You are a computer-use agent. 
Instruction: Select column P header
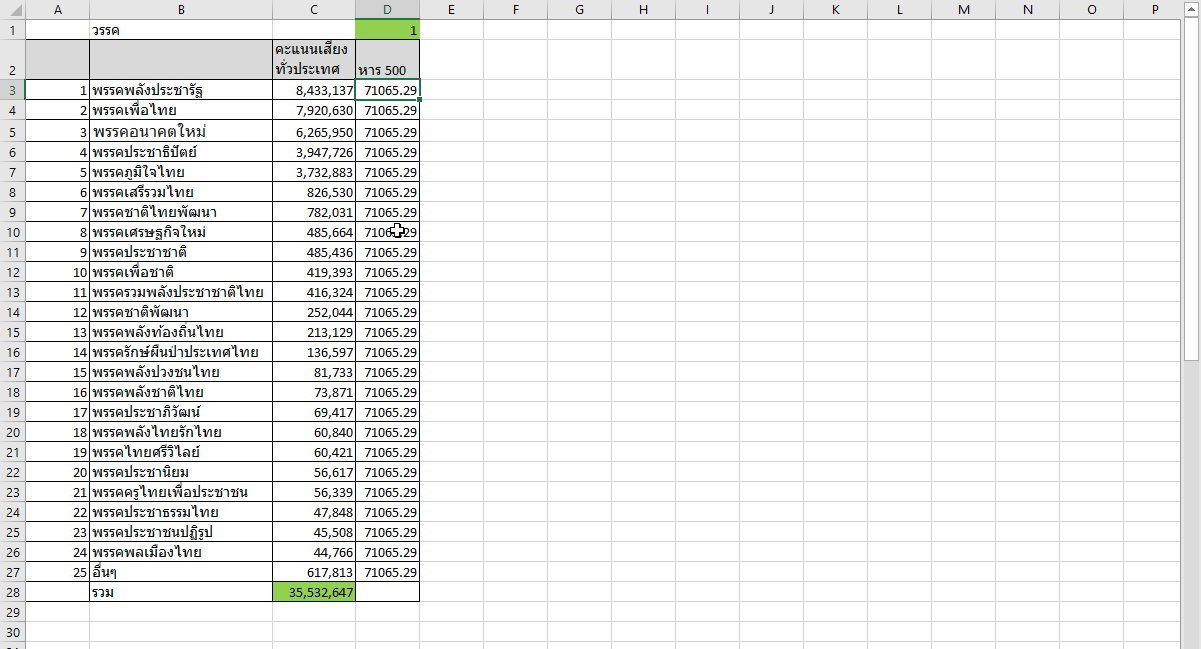(x=1156, y=9)
